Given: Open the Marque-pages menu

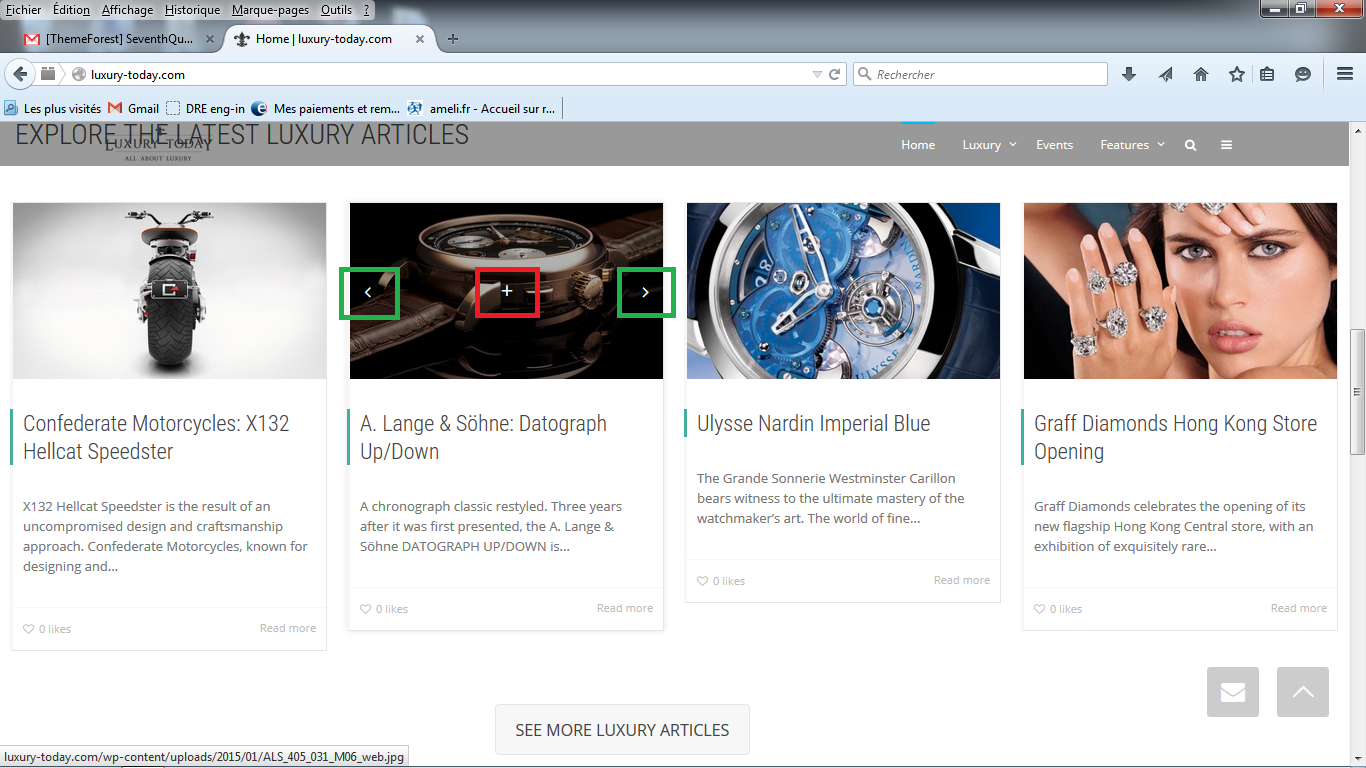Looking at the screenshot, I should (x=270, y=10).
